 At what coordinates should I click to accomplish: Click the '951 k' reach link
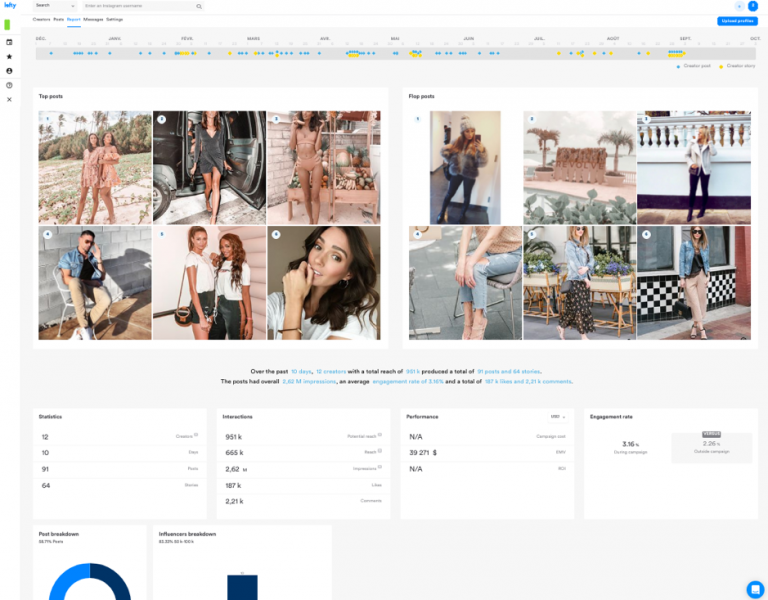(413, 371)
